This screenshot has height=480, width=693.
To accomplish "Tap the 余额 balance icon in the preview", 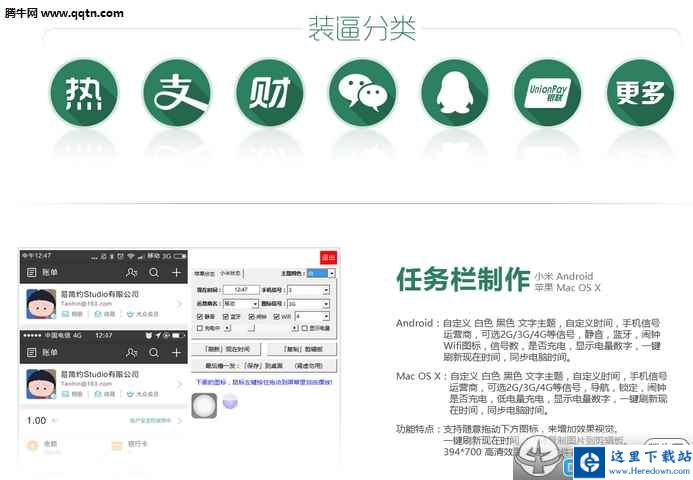I will pyautogui.click(x=32, y=445).
